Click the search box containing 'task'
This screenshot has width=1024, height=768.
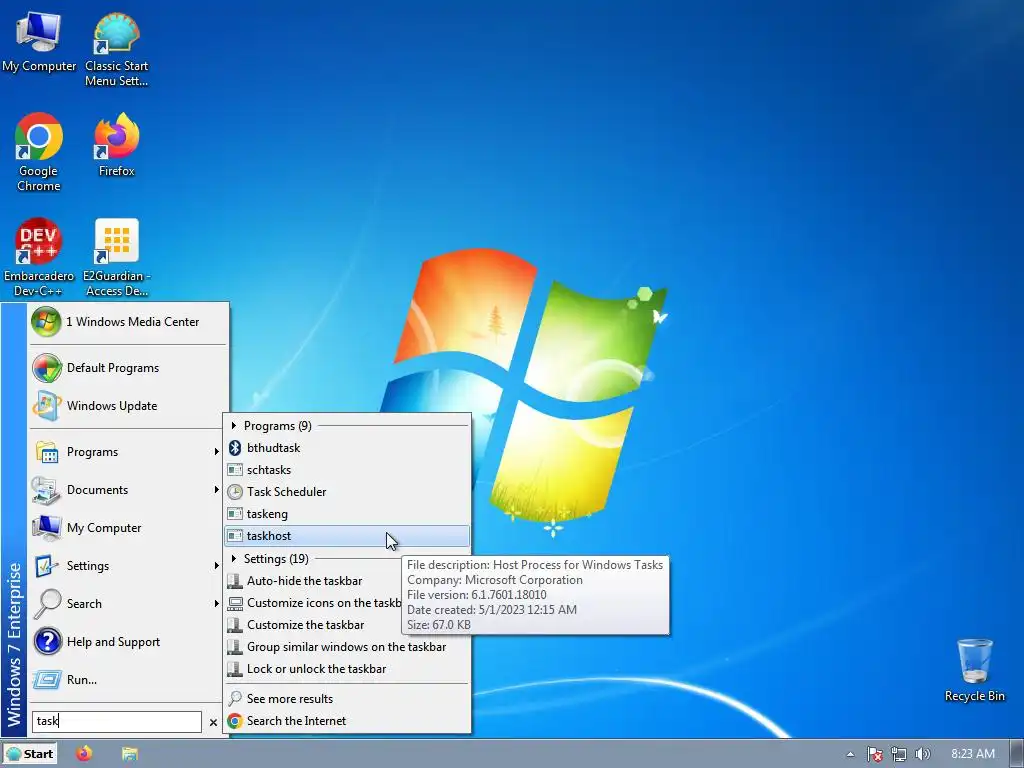pyautogui.click(x=117, y=722)
